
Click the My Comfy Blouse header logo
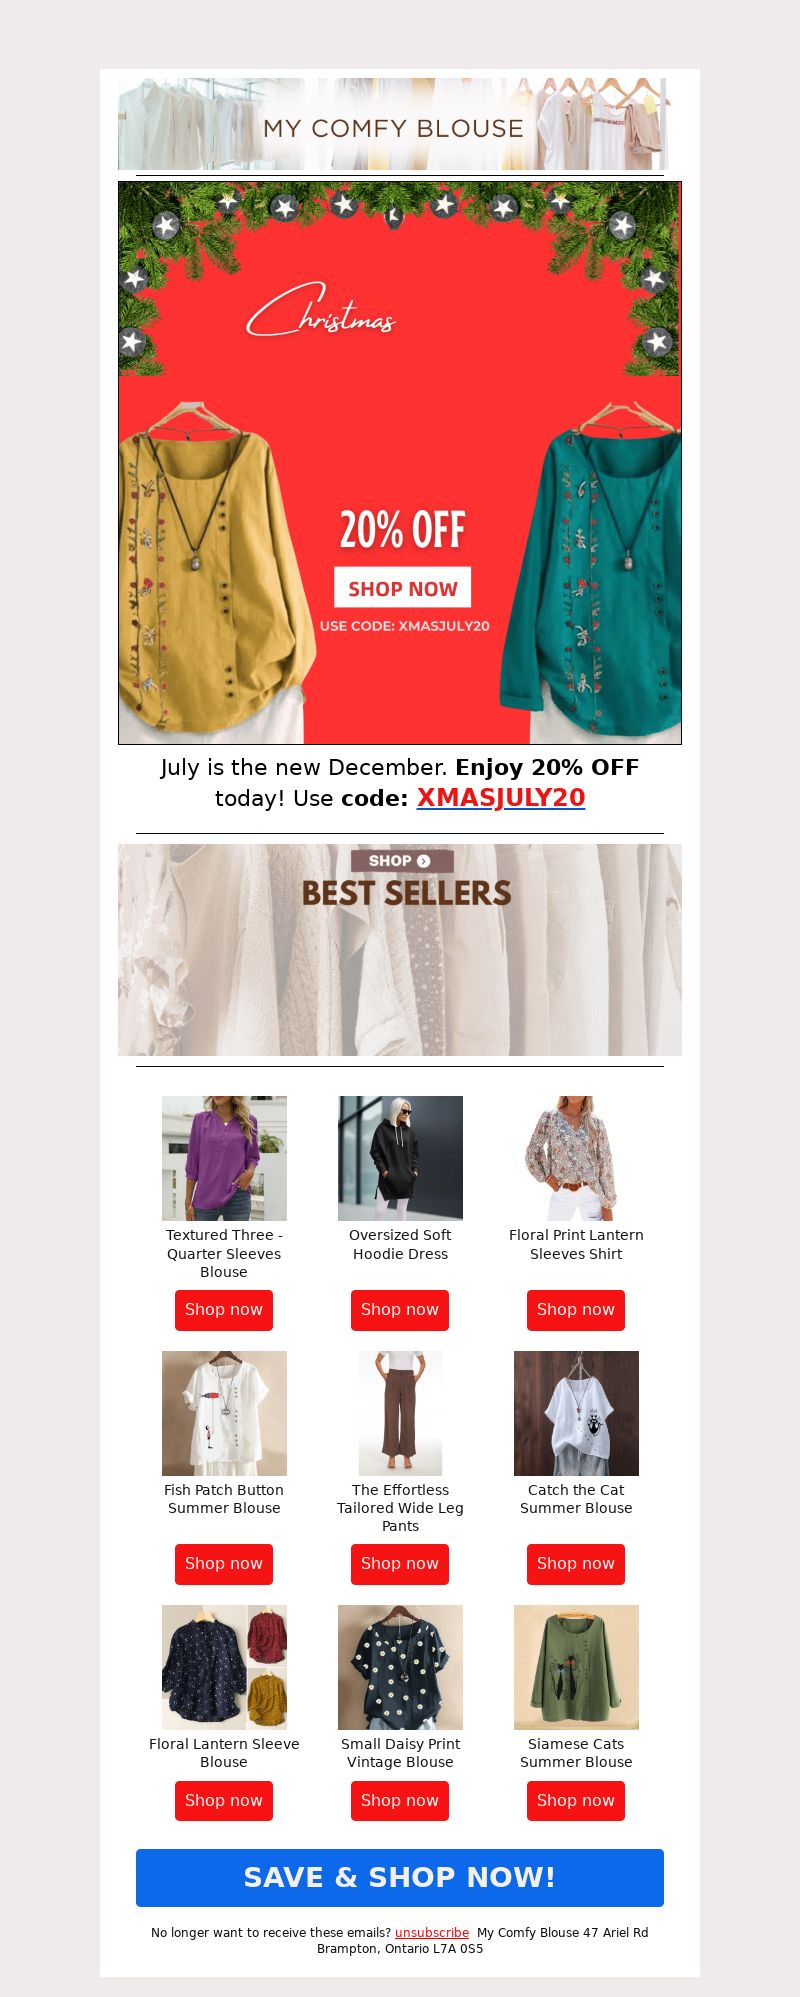click(394, 124)
